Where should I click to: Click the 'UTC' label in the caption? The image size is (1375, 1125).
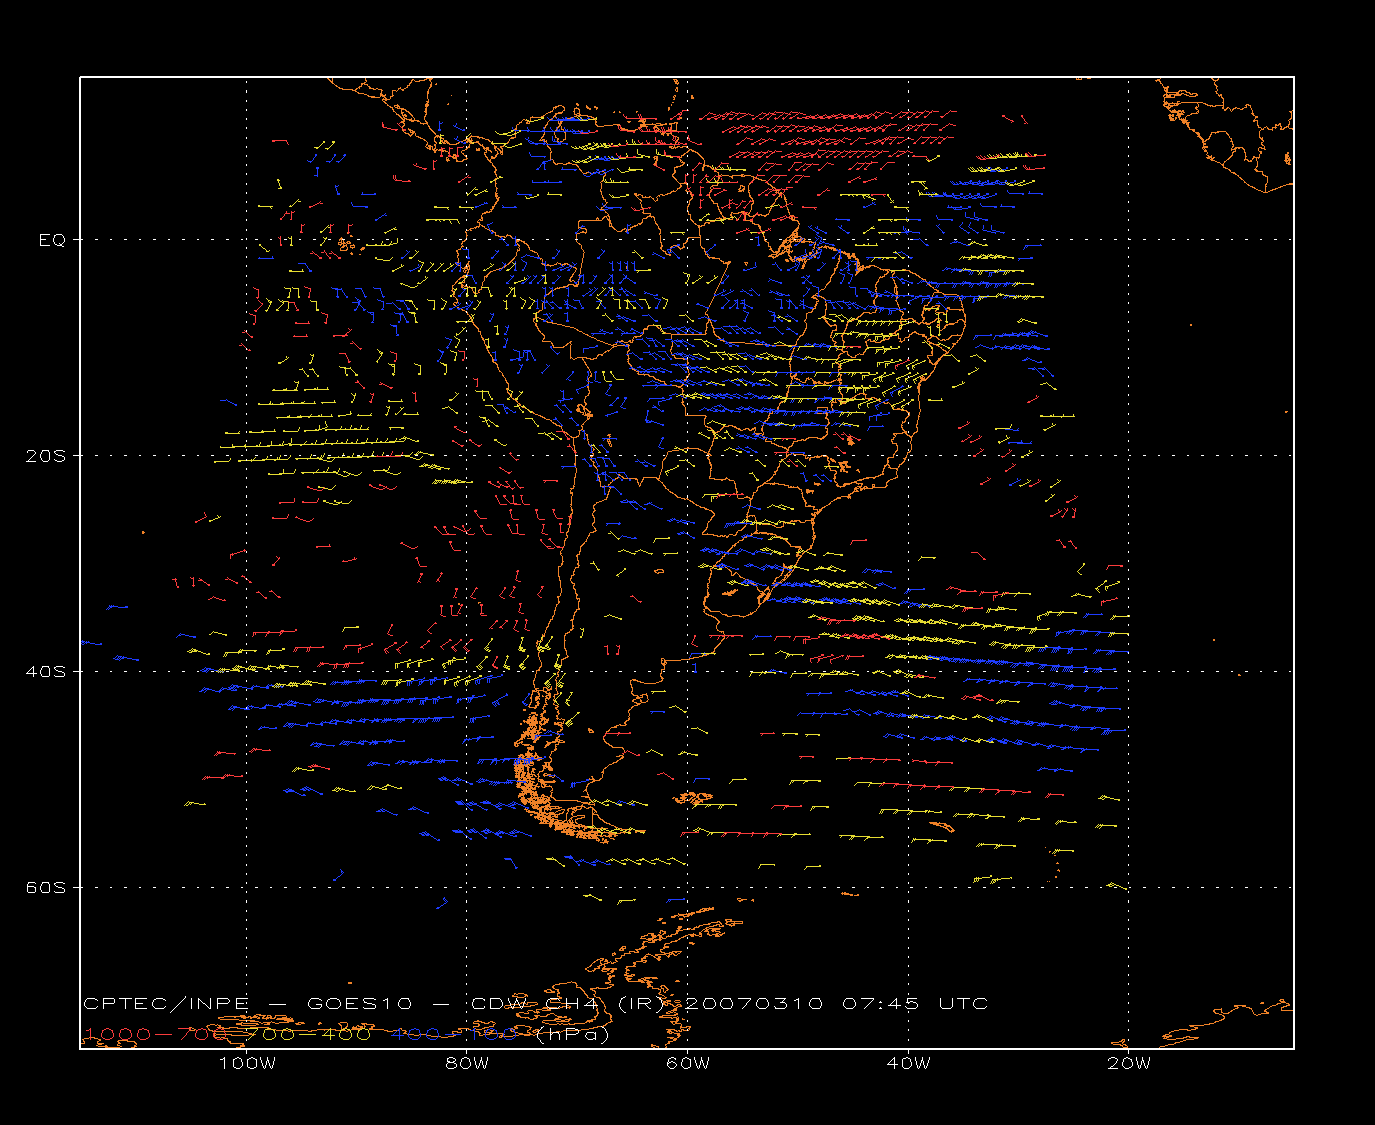(963, 1004)
